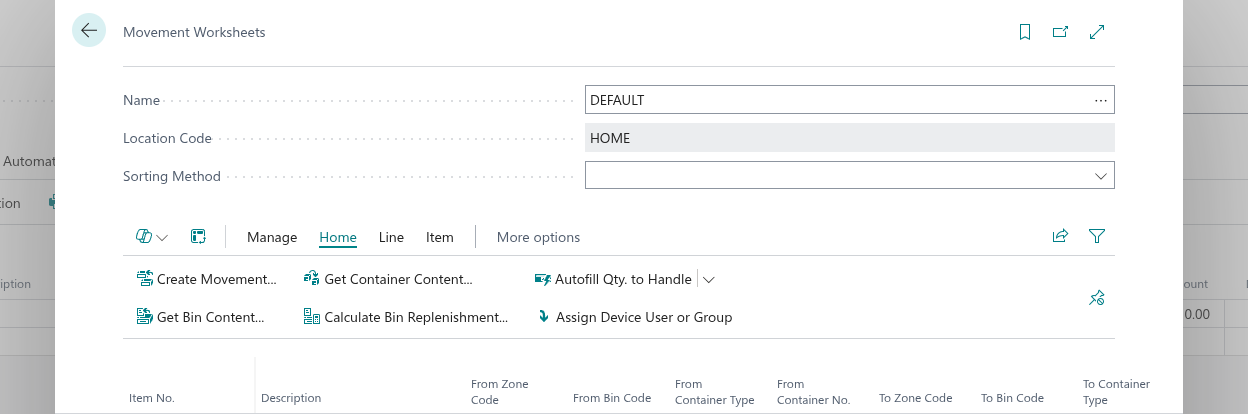
Task: Click the back arrow button
Action: (x=89, y=31)
